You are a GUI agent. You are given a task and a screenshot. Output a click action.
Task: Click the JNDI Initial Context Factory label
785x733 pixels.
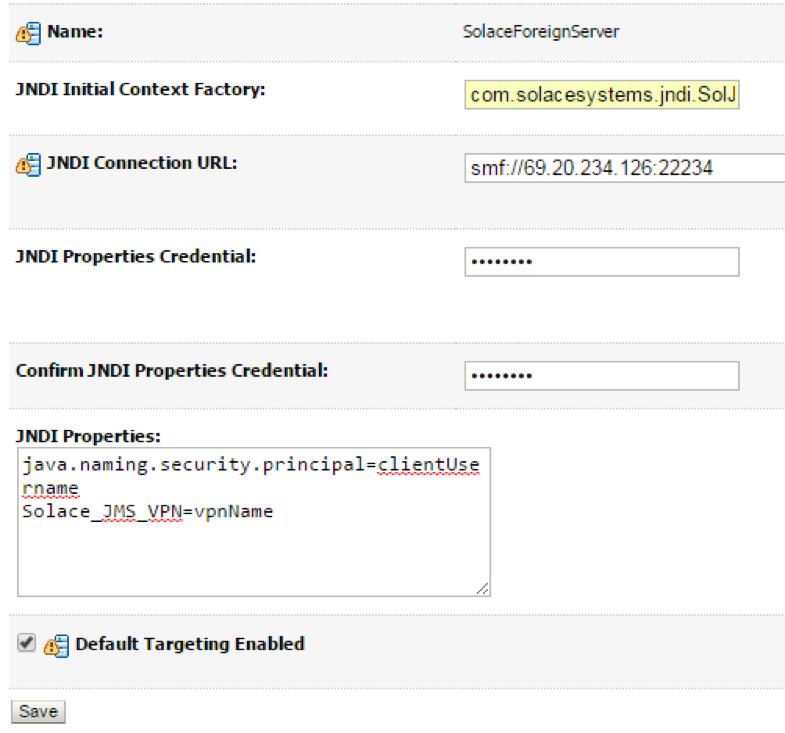tap(141, 89)
